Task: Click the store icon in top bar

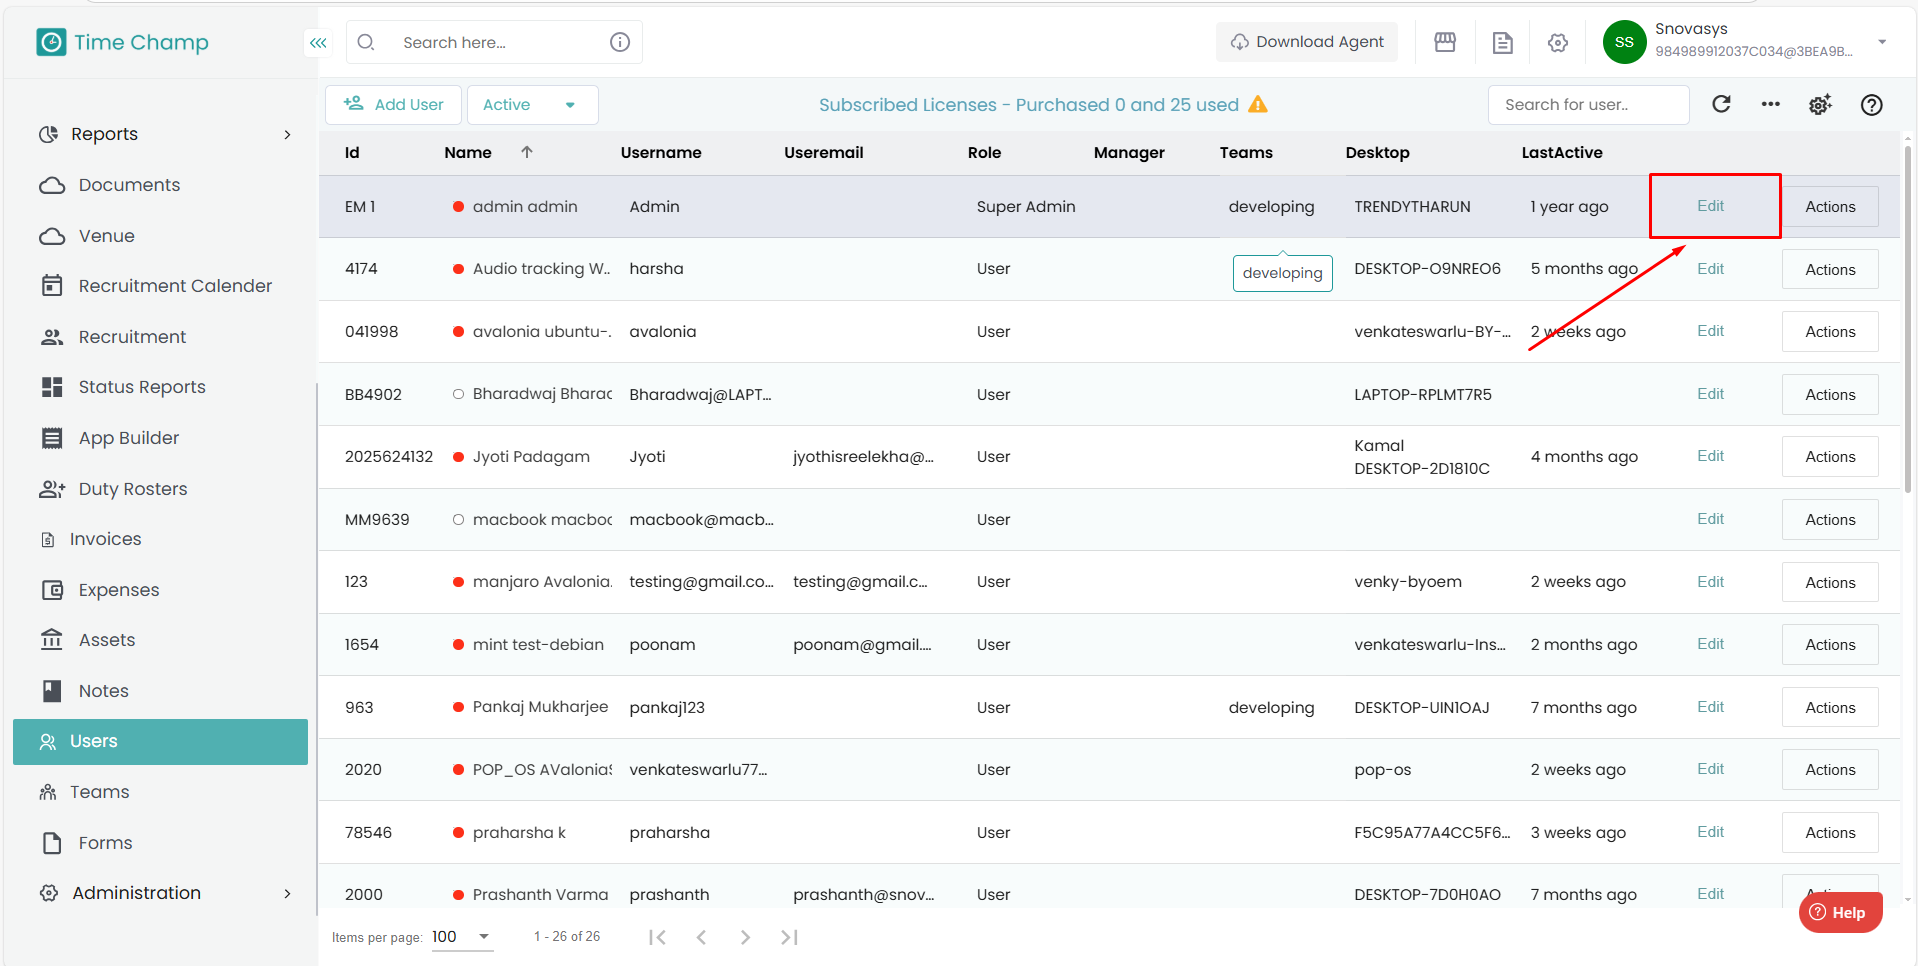Action: tap(1445, 42)
